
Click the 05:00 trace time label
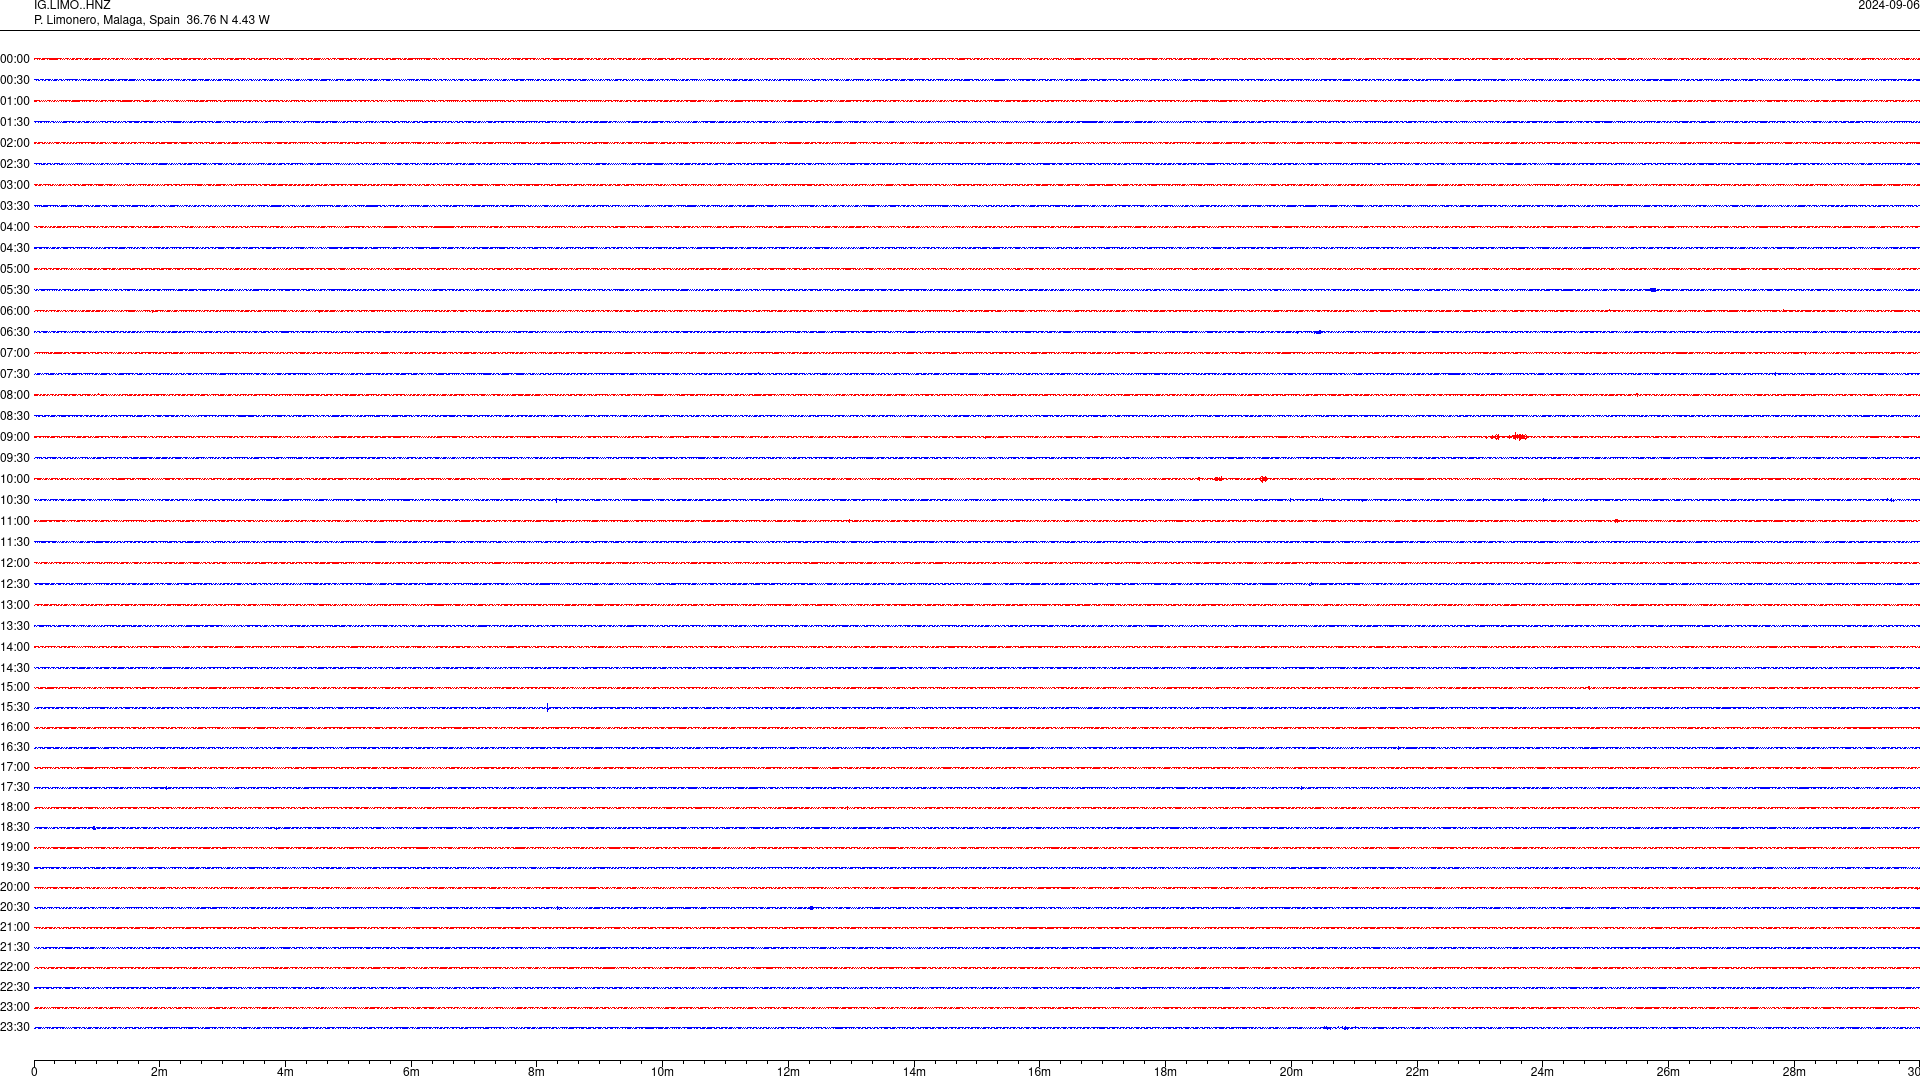point(15,269)
